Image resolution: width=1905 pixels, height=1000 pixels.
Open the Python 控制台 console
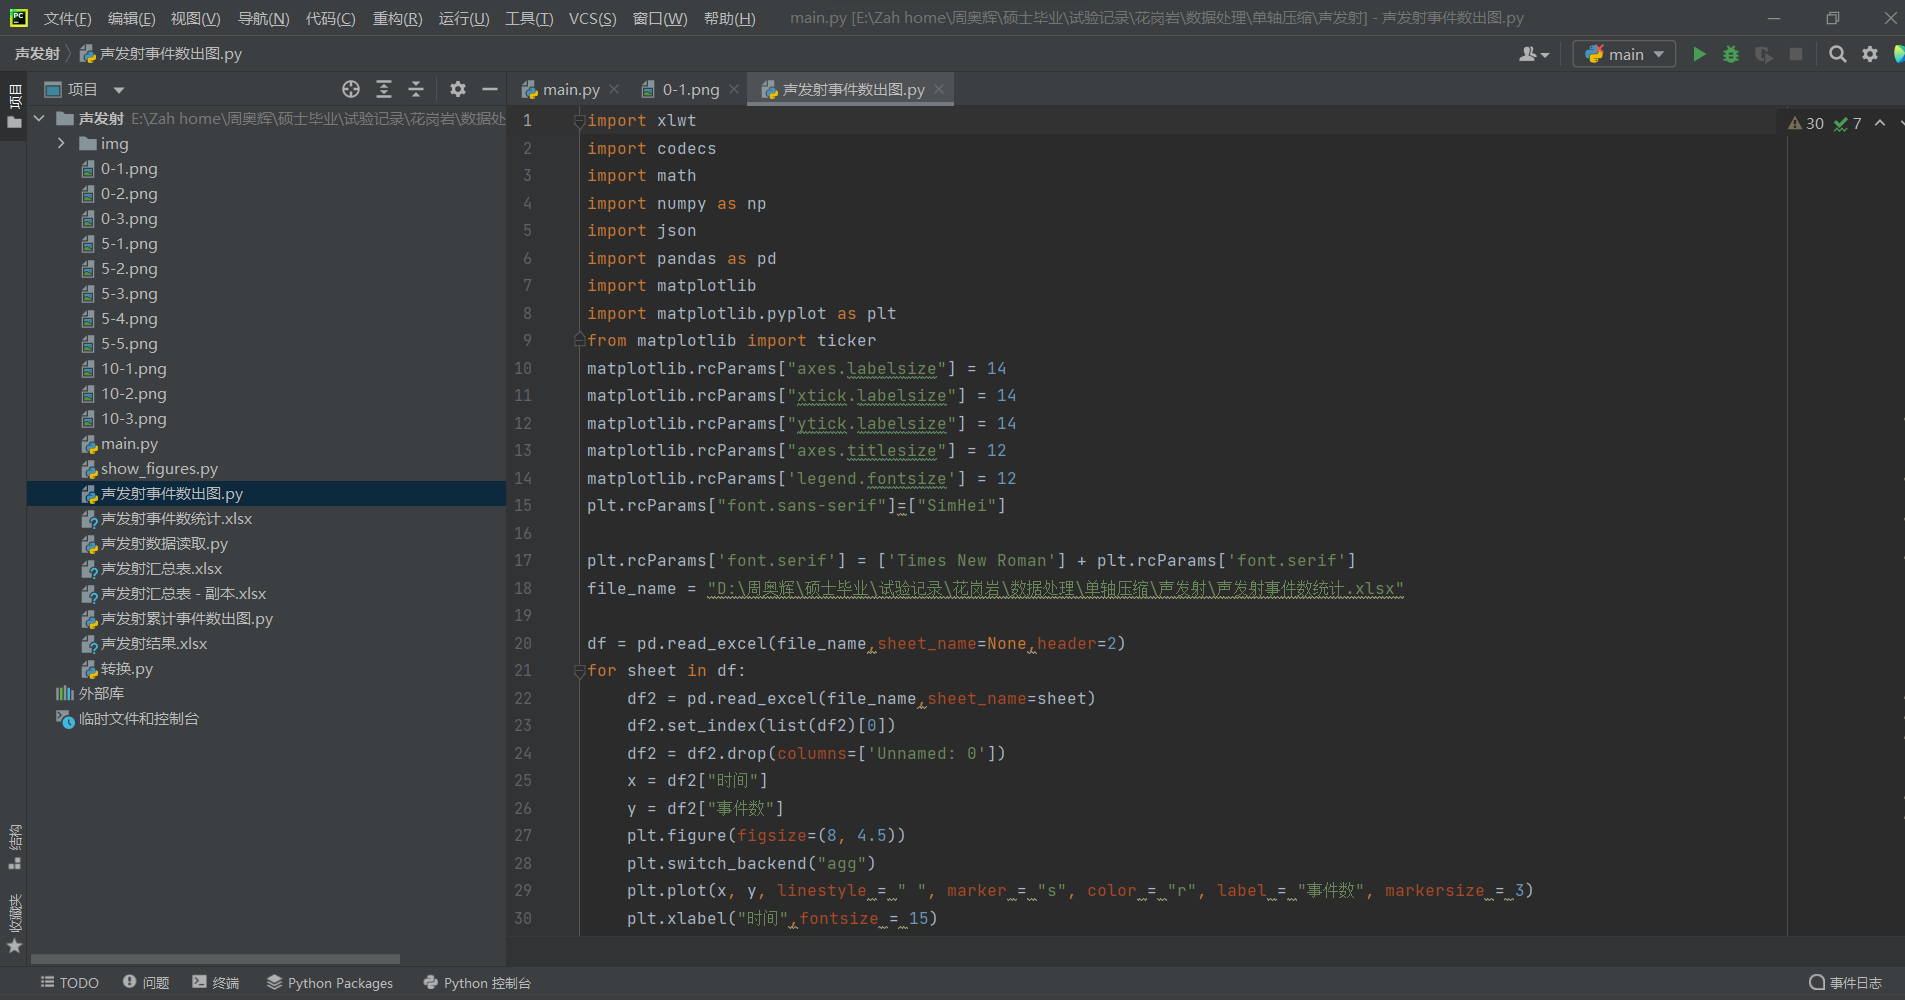click(x=477, y=983)
